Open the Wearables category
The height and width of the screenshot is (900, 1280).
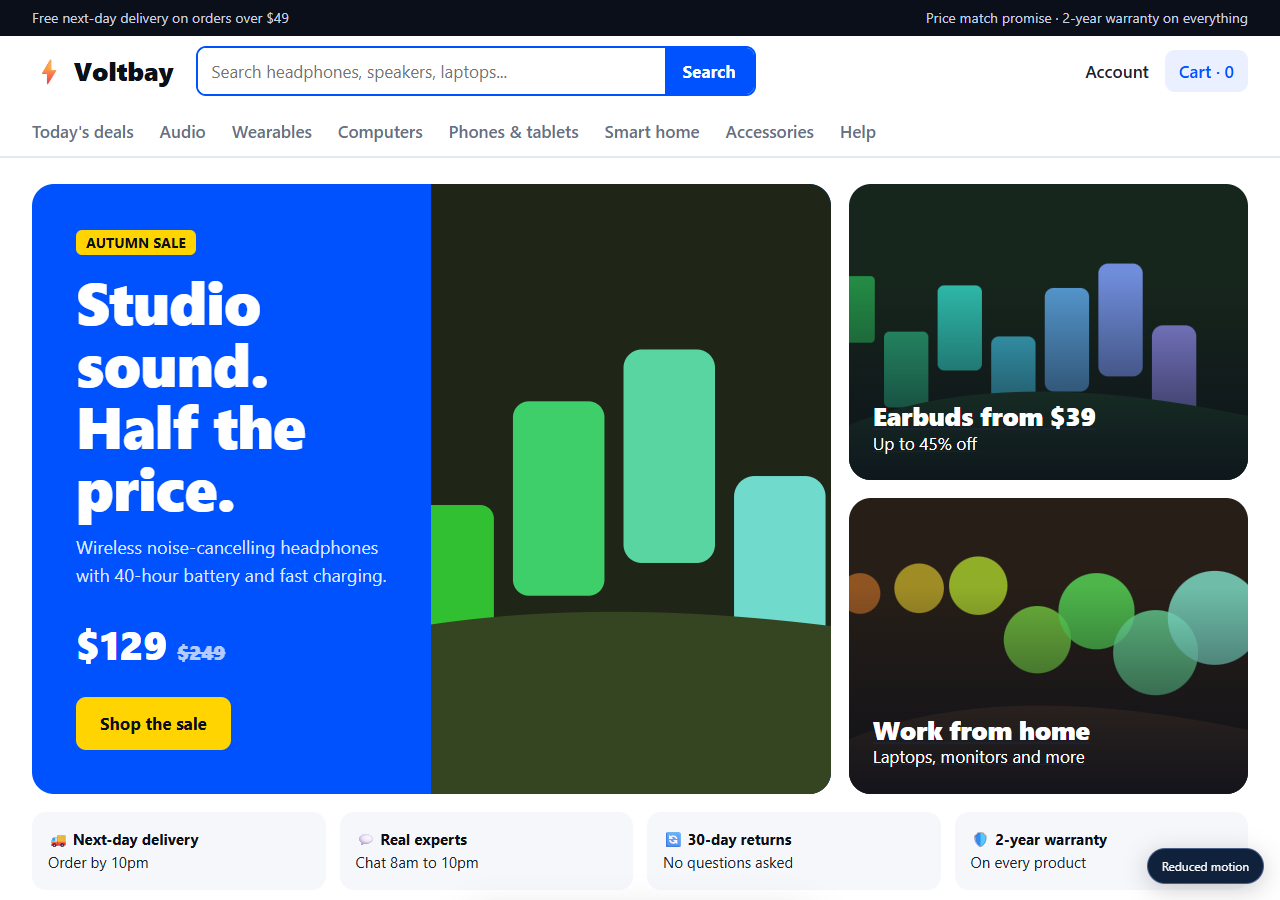[272, 132]
